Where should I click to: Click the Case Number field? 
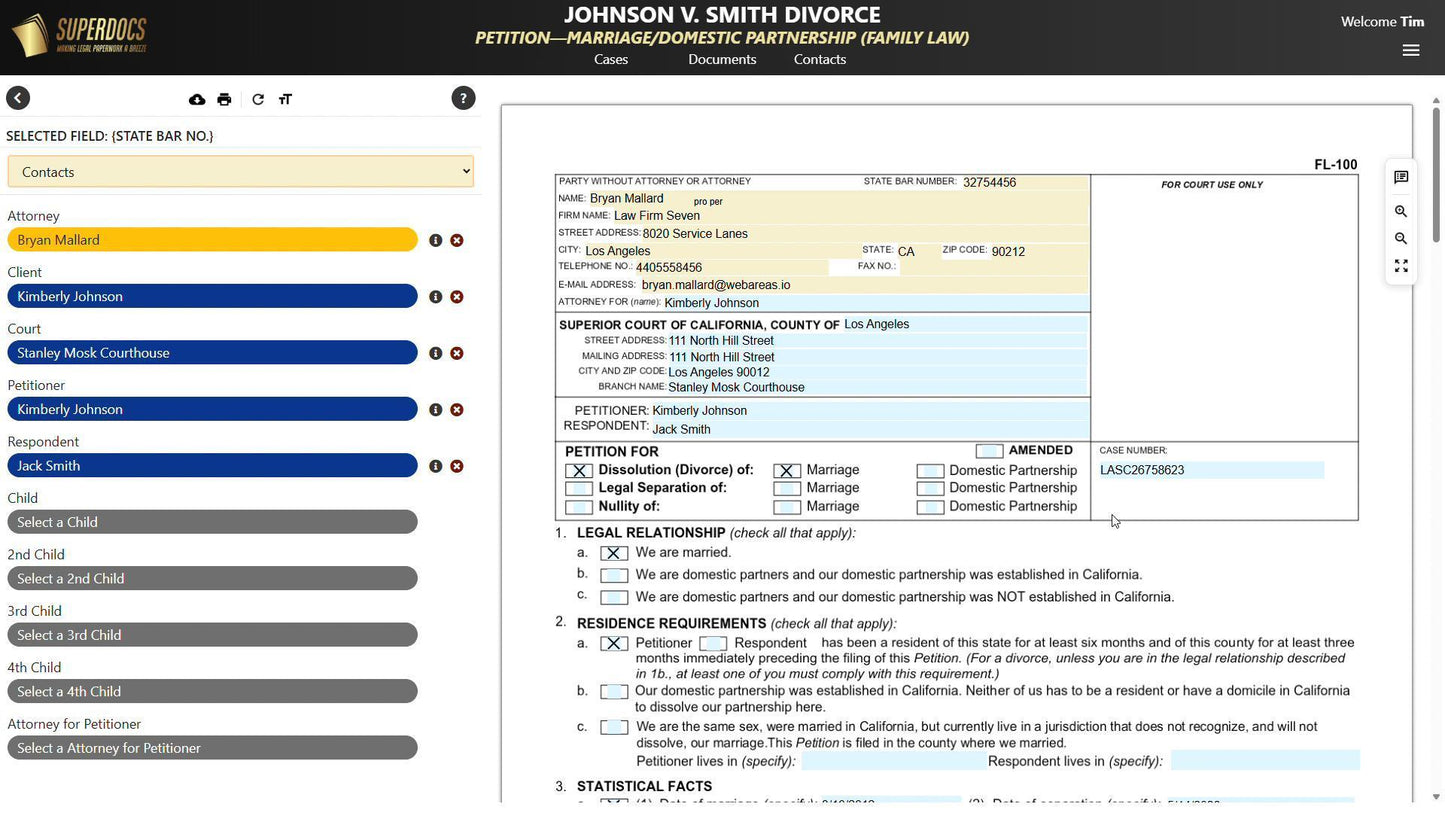point(1211,470)
